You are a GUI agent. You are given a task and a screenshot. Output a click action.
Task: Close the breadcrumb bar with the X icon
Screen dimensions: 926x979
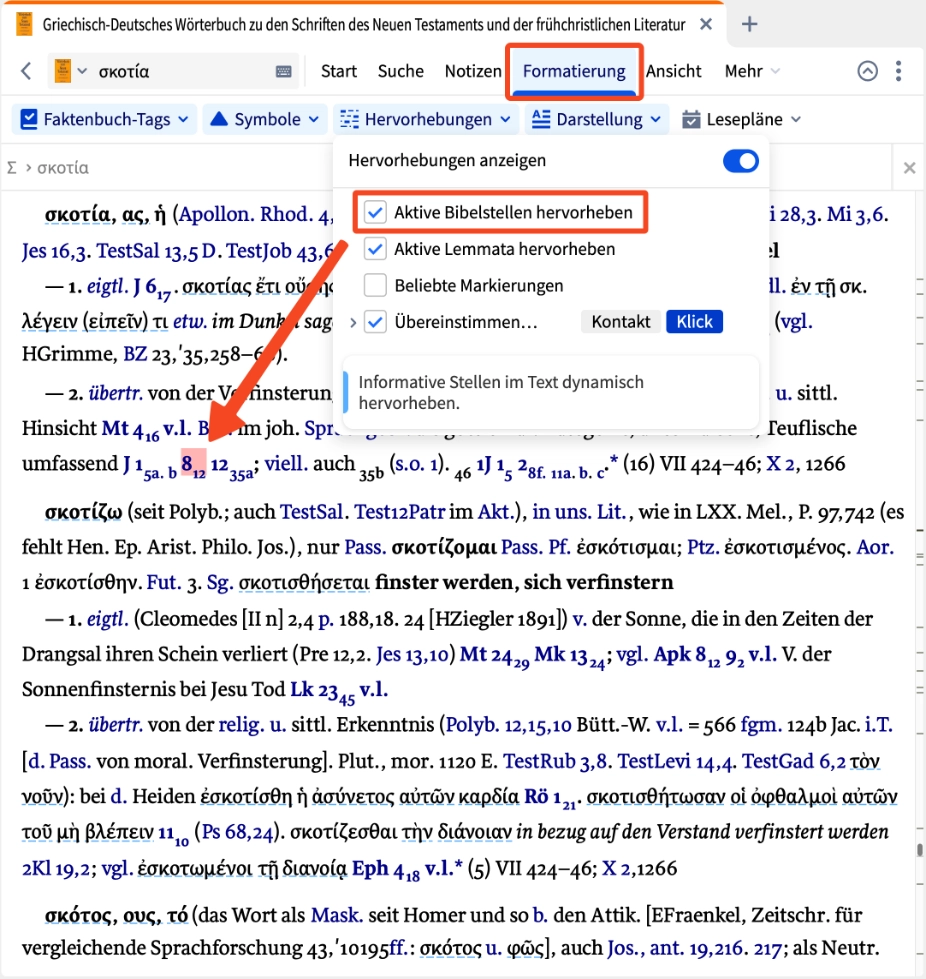click(909, 167)
